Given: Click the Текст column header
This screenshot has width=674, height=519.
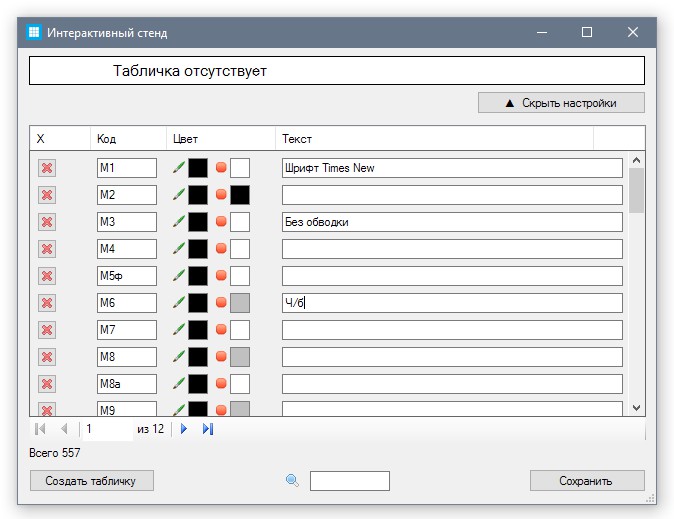Looking at the screenshot, I should (x=434, y=138).
